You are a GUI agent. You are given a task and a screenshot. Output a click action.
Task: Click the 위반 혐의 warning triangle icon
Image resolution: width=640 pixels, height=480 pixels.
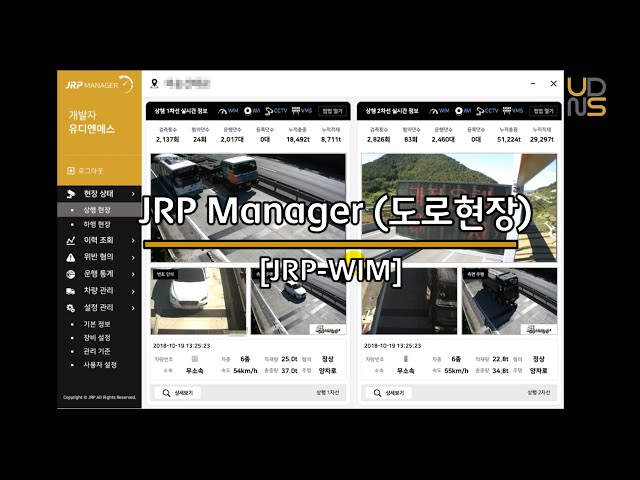[x=71, y=257]
